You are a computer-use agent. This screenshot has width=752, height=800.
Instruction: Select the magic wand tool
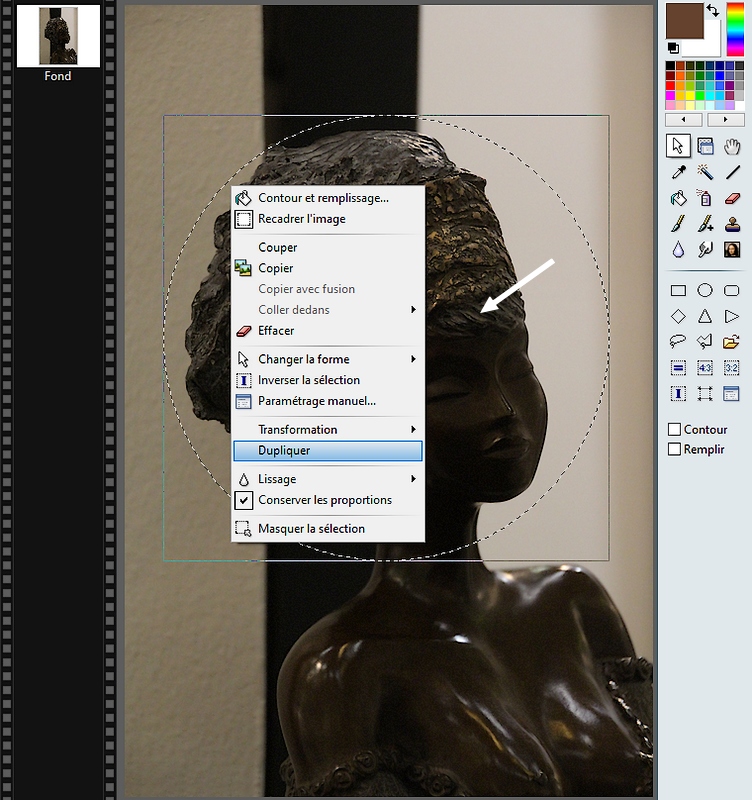click(705, 172)
